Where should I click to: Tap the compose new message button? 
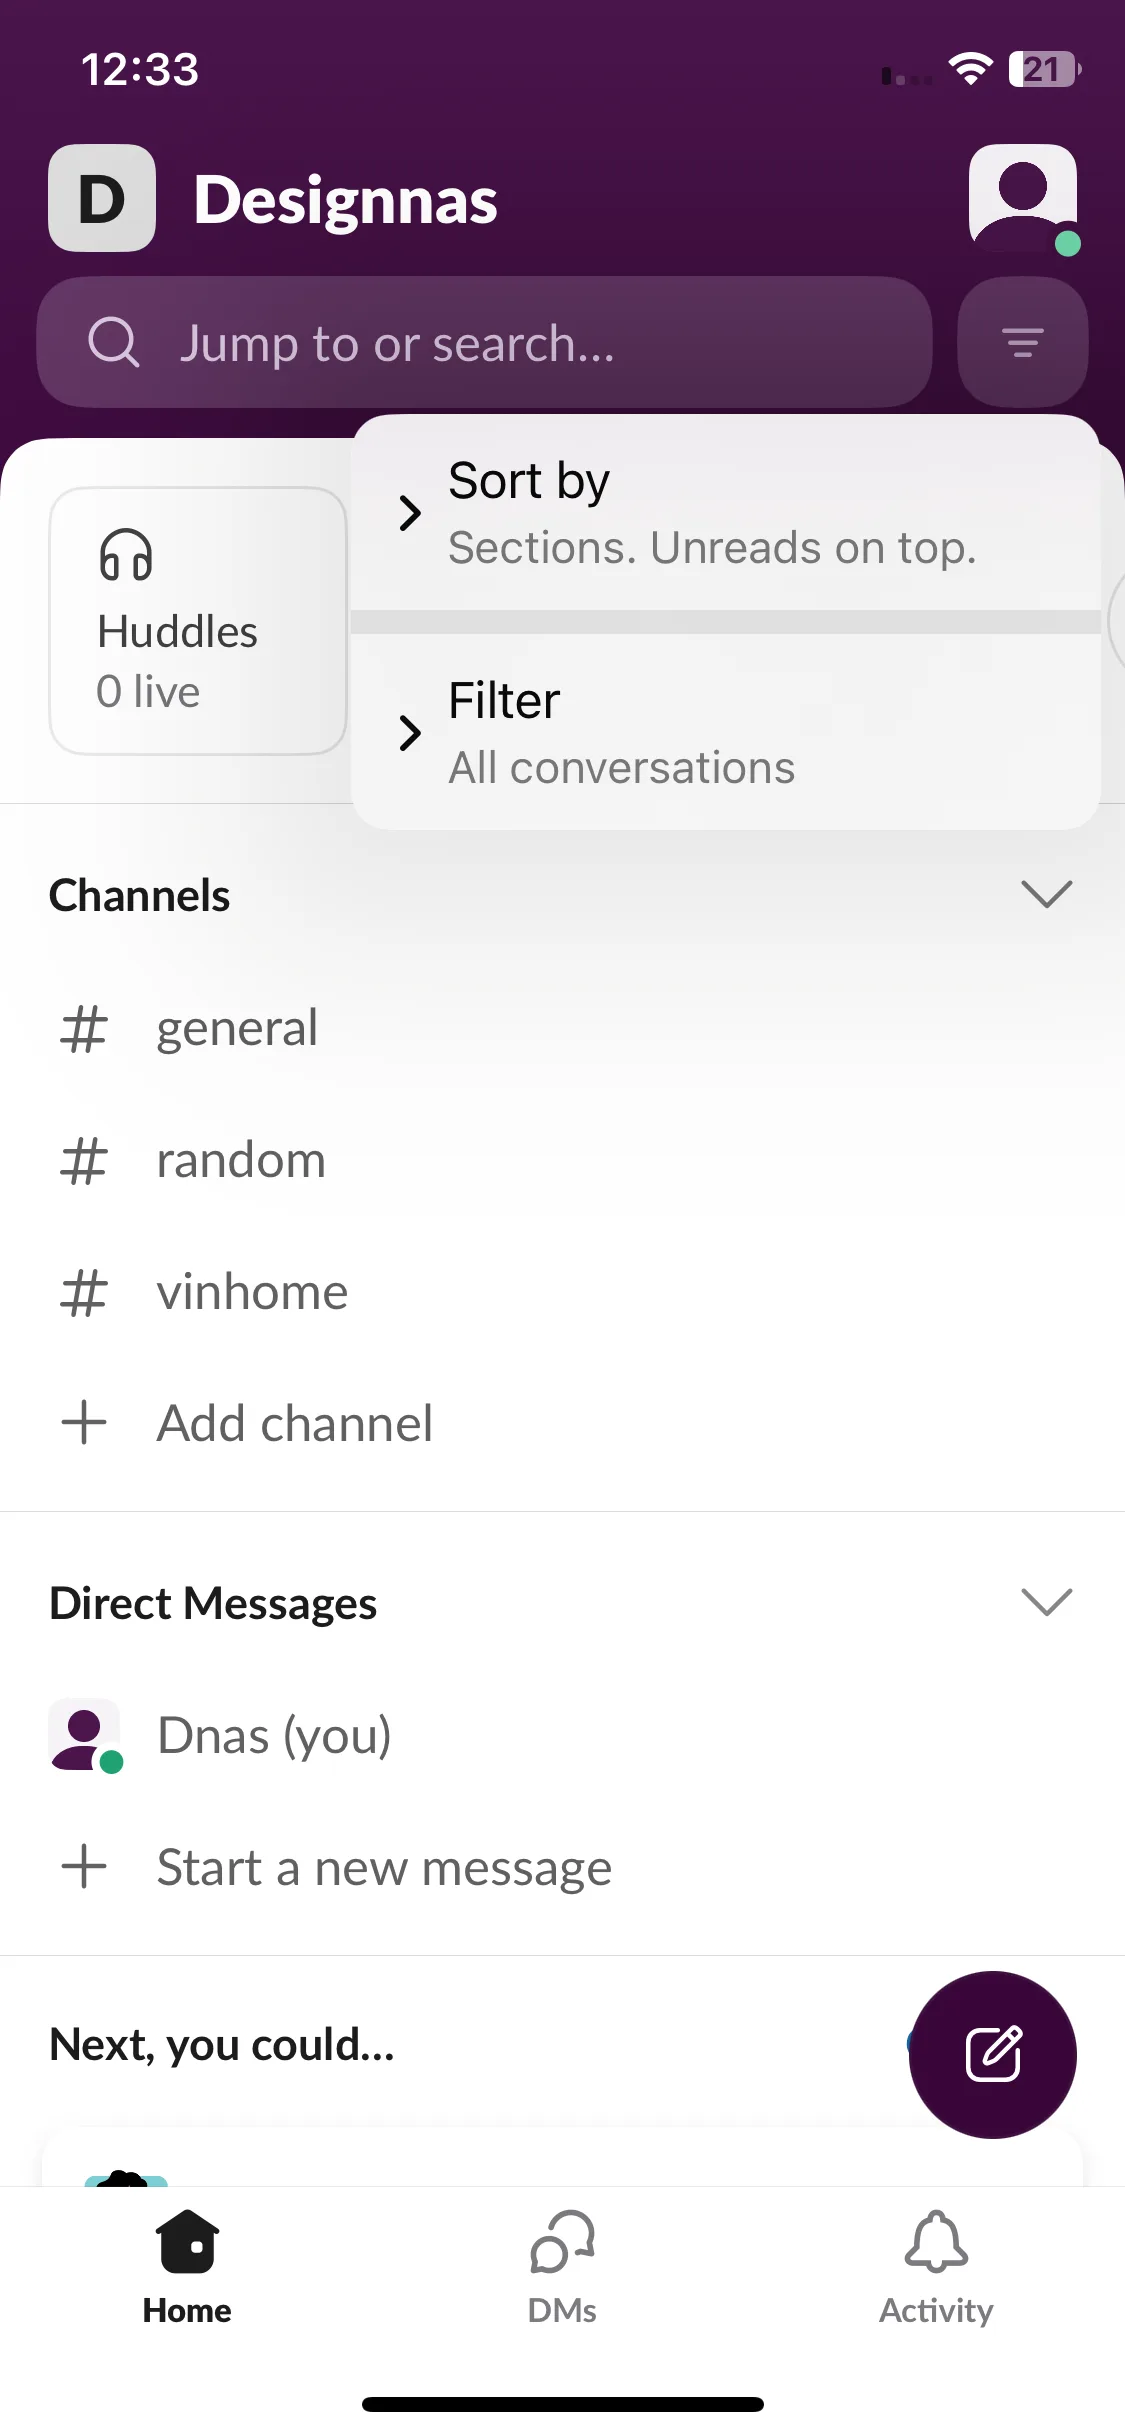(x=993, y=2054)
